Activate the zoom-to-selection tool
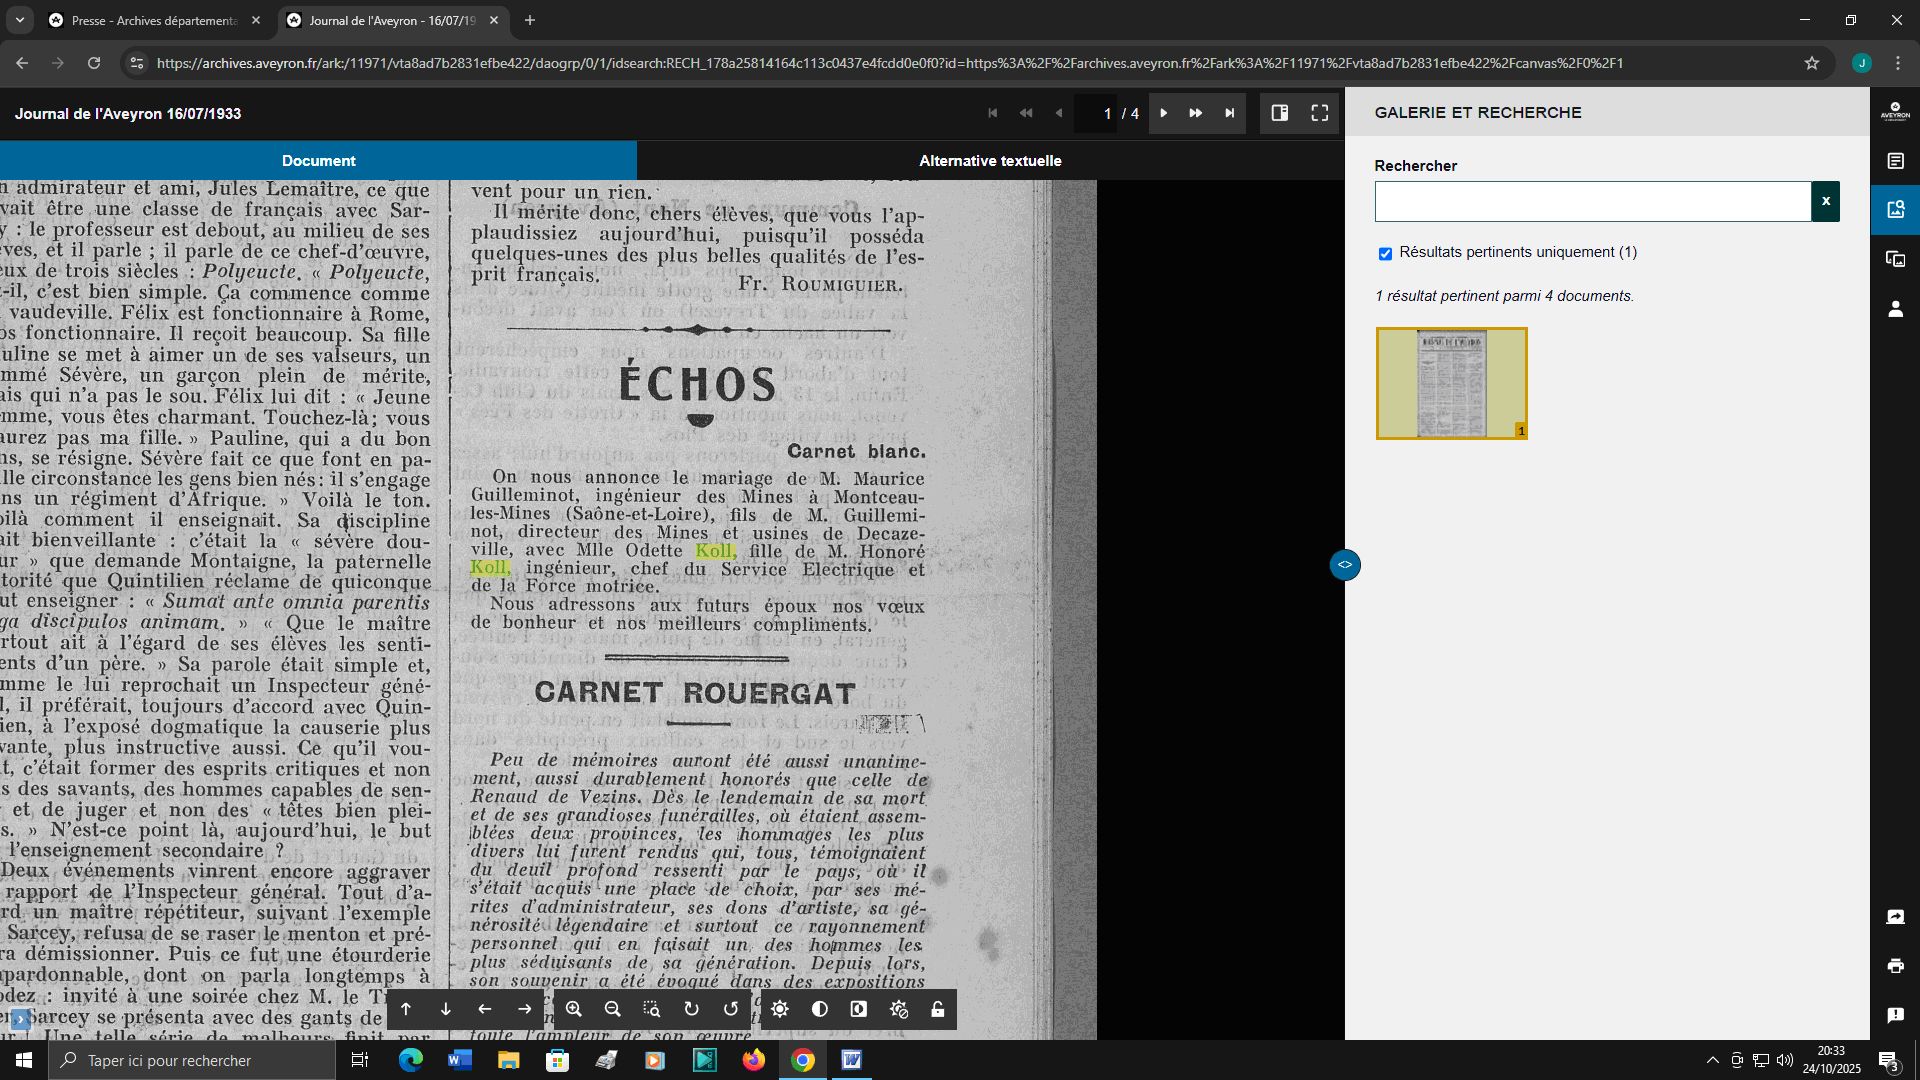 (652, 1009)
